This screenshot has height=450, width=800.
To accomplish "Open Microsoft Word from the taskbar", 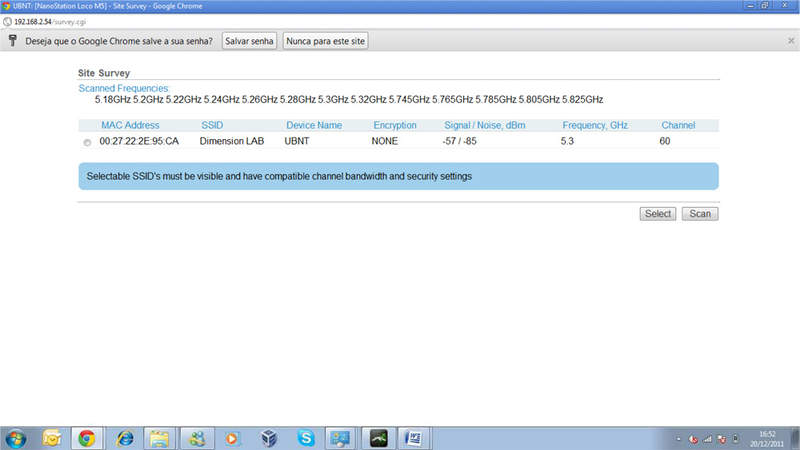I will 413,438.
